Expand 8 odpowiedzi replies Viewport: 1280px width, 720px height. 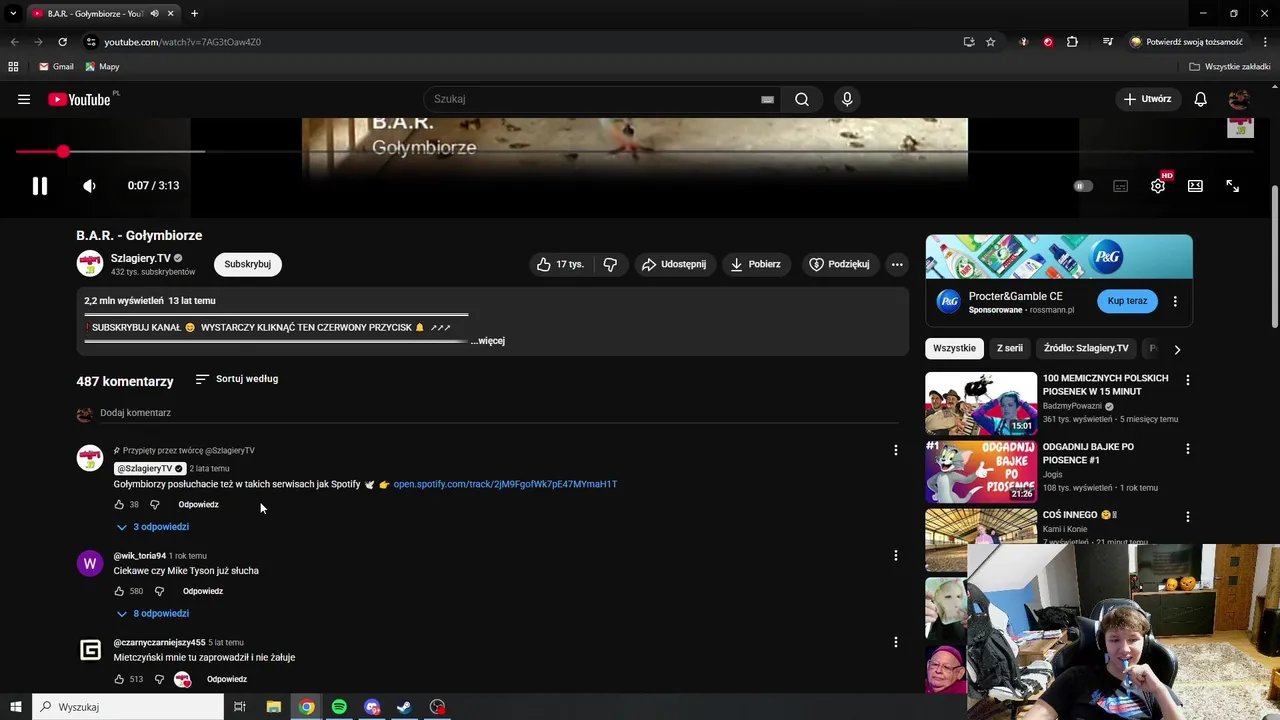152,614
